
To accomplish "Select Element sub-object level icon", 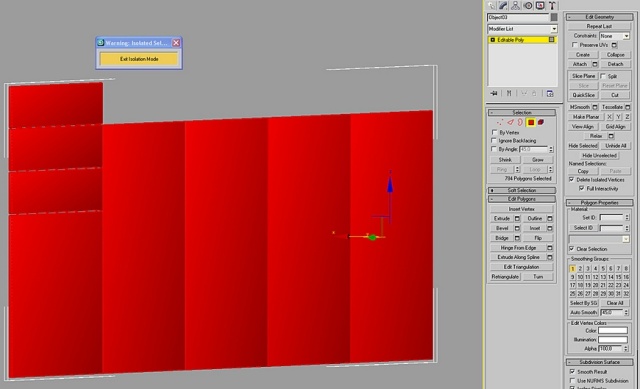I will point(541,122).
